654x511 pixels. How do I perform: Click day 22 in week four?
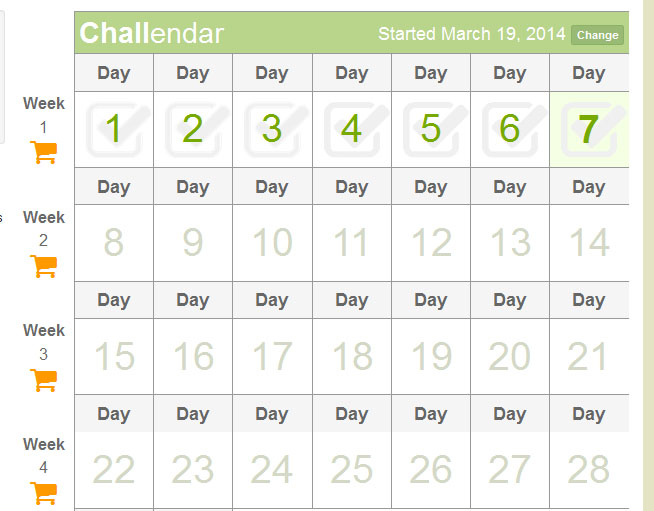point(114,470)
